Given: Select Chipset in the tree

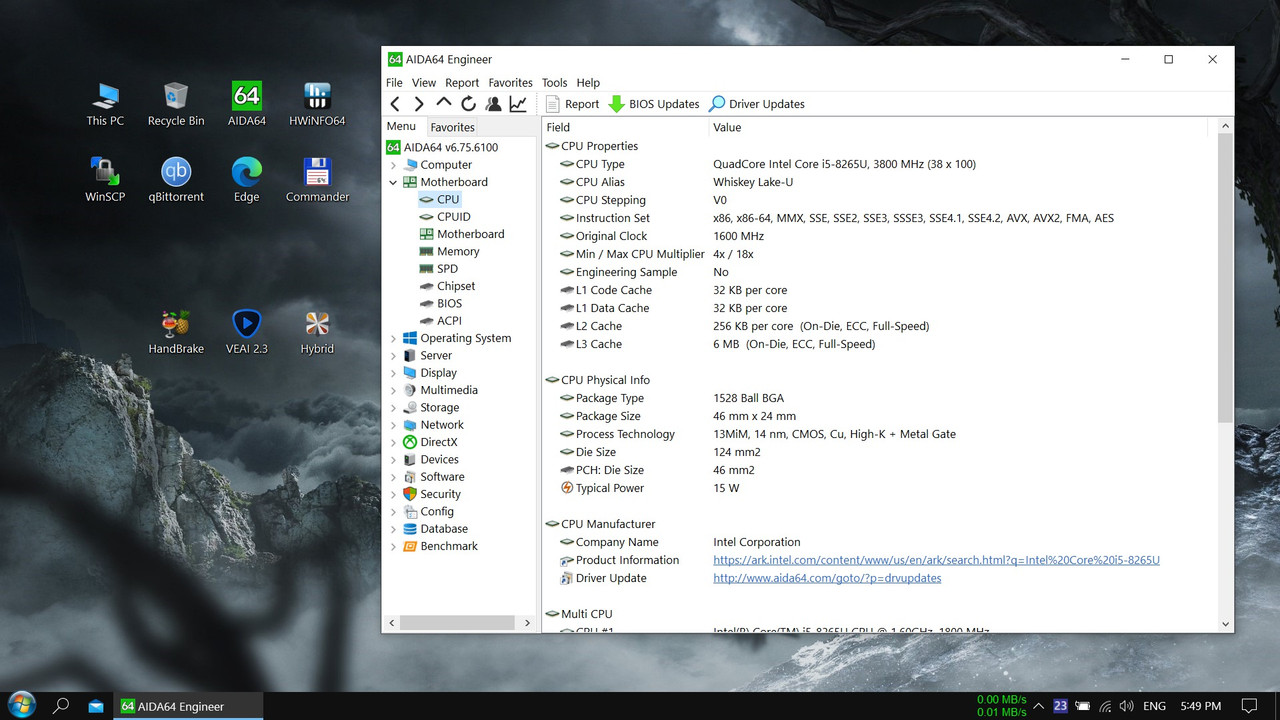Looking at the screenshot, I should [x=456, y=286].
